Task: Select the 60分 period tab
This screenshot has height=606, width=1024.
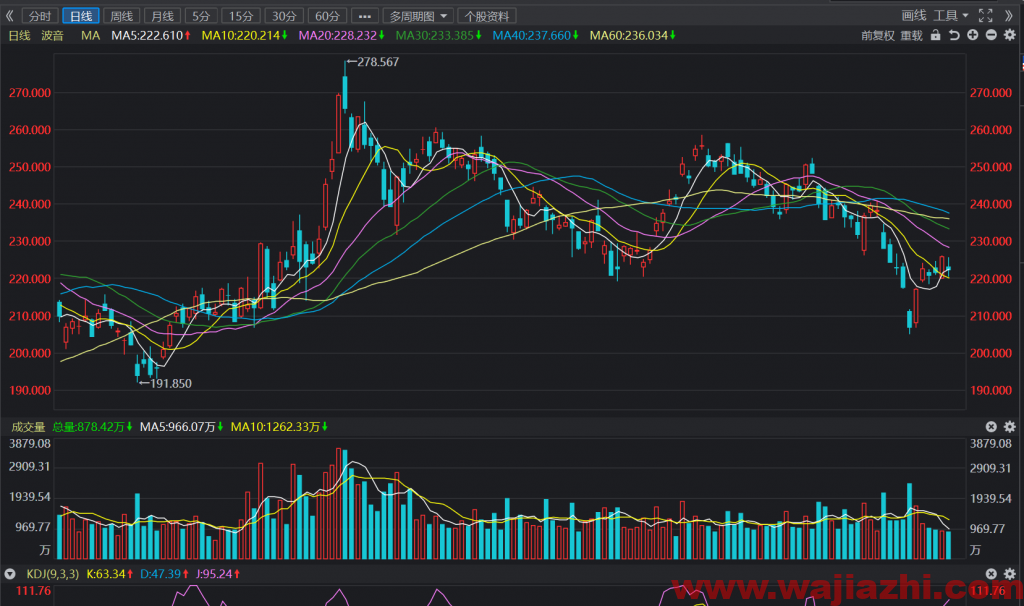Action: point(327,16)
